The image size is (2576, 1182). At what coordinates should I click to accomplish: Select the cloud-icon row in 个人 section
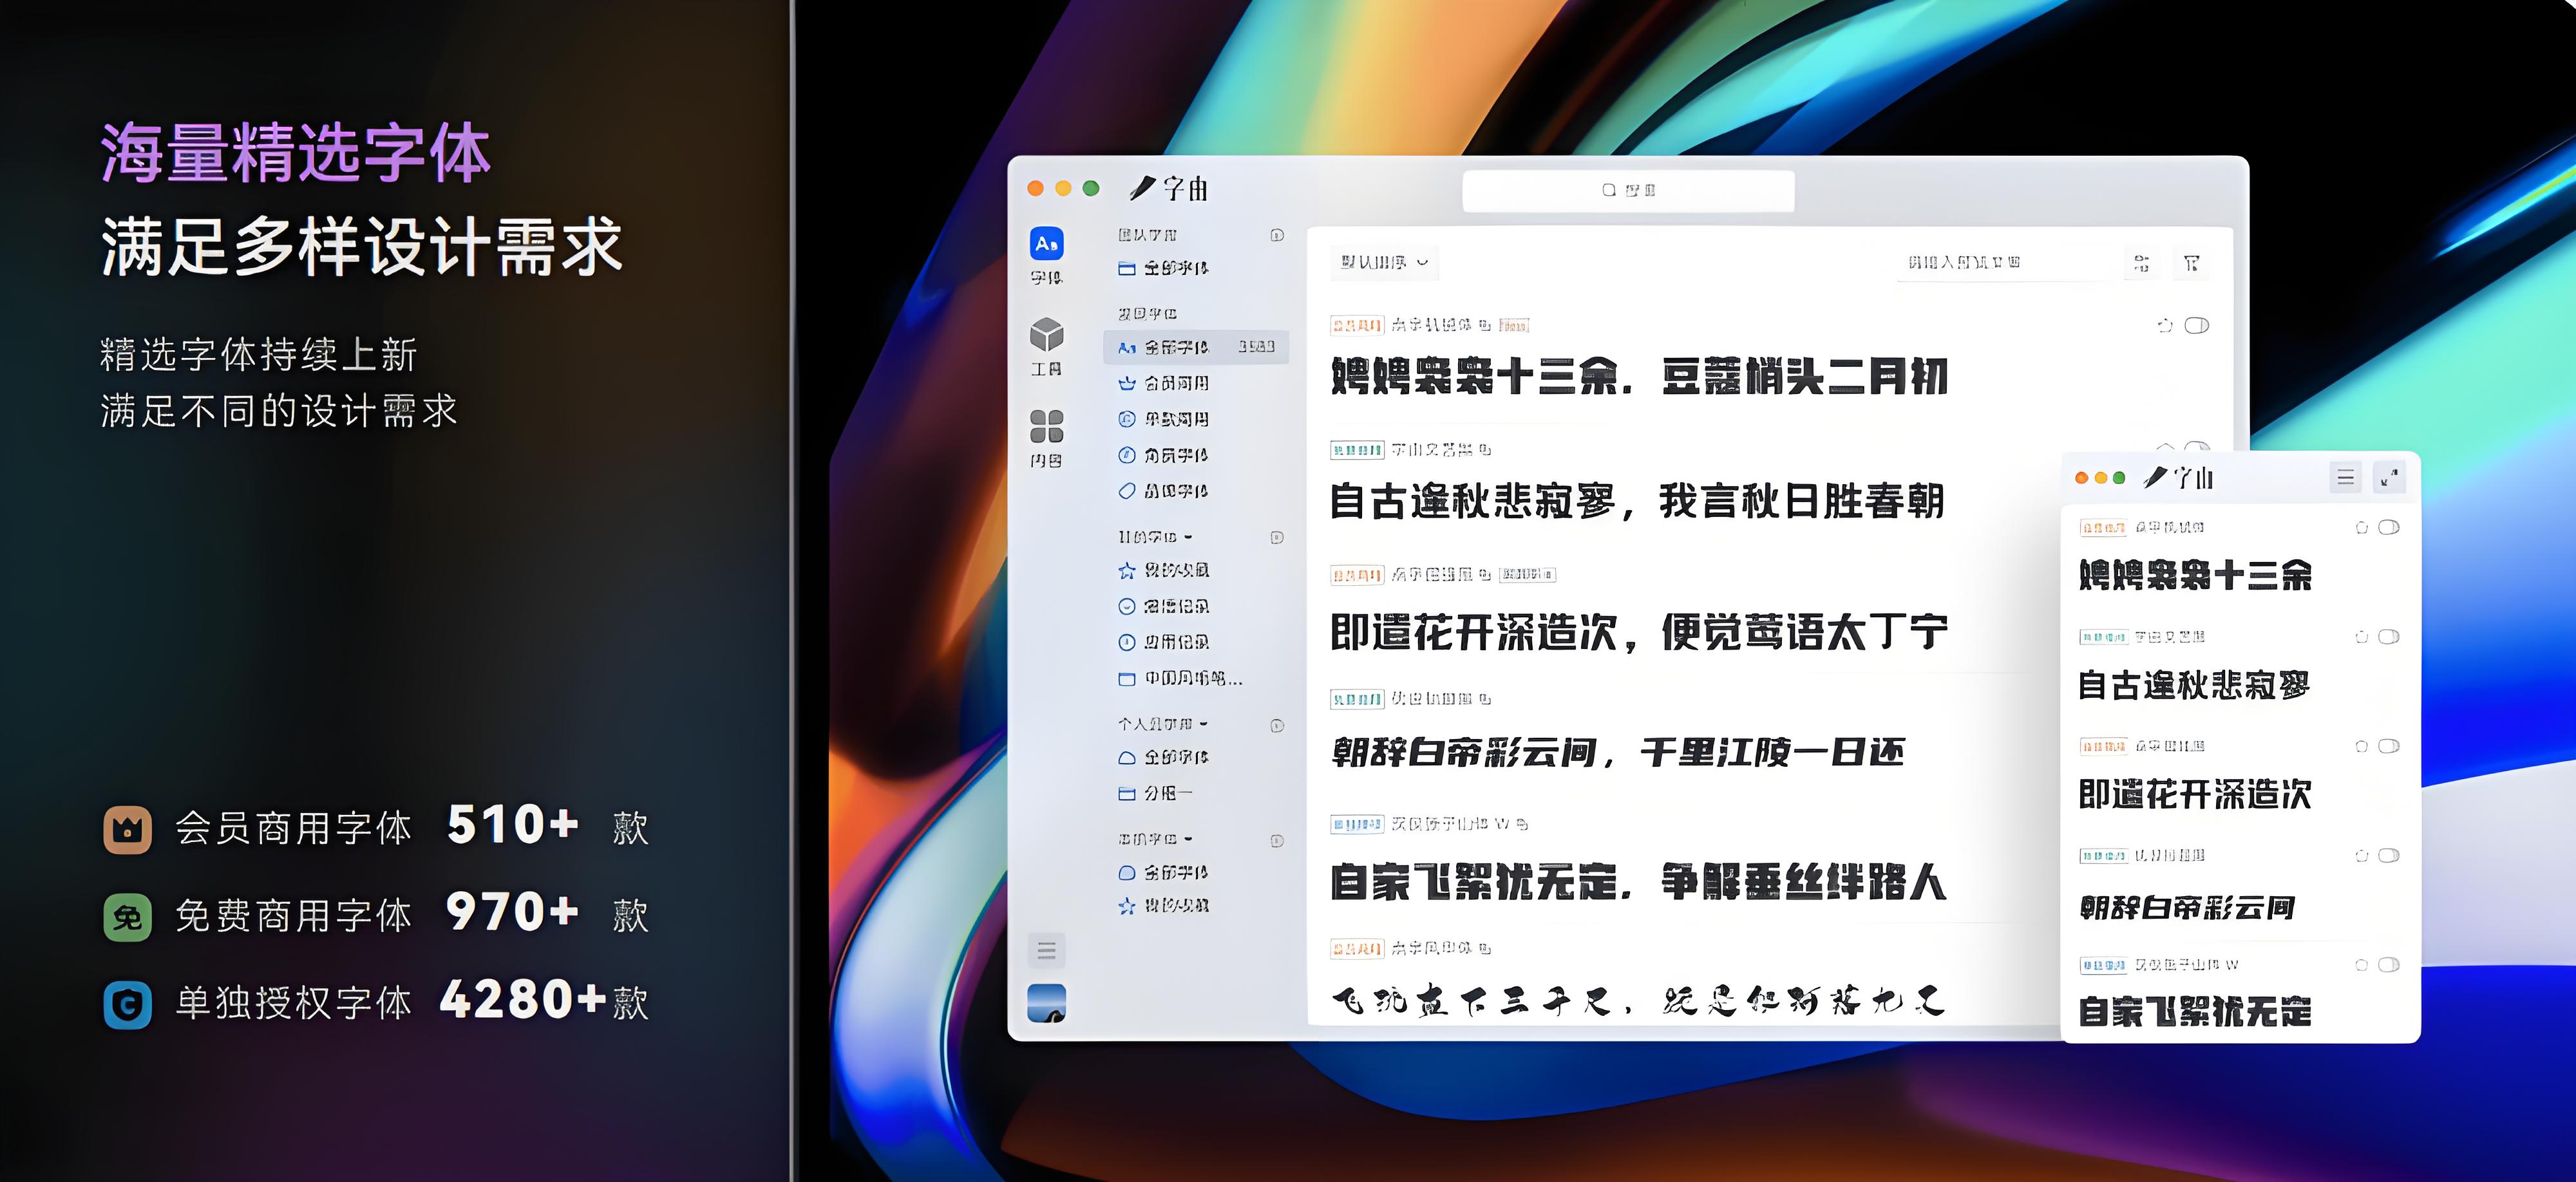[1196, 757]
